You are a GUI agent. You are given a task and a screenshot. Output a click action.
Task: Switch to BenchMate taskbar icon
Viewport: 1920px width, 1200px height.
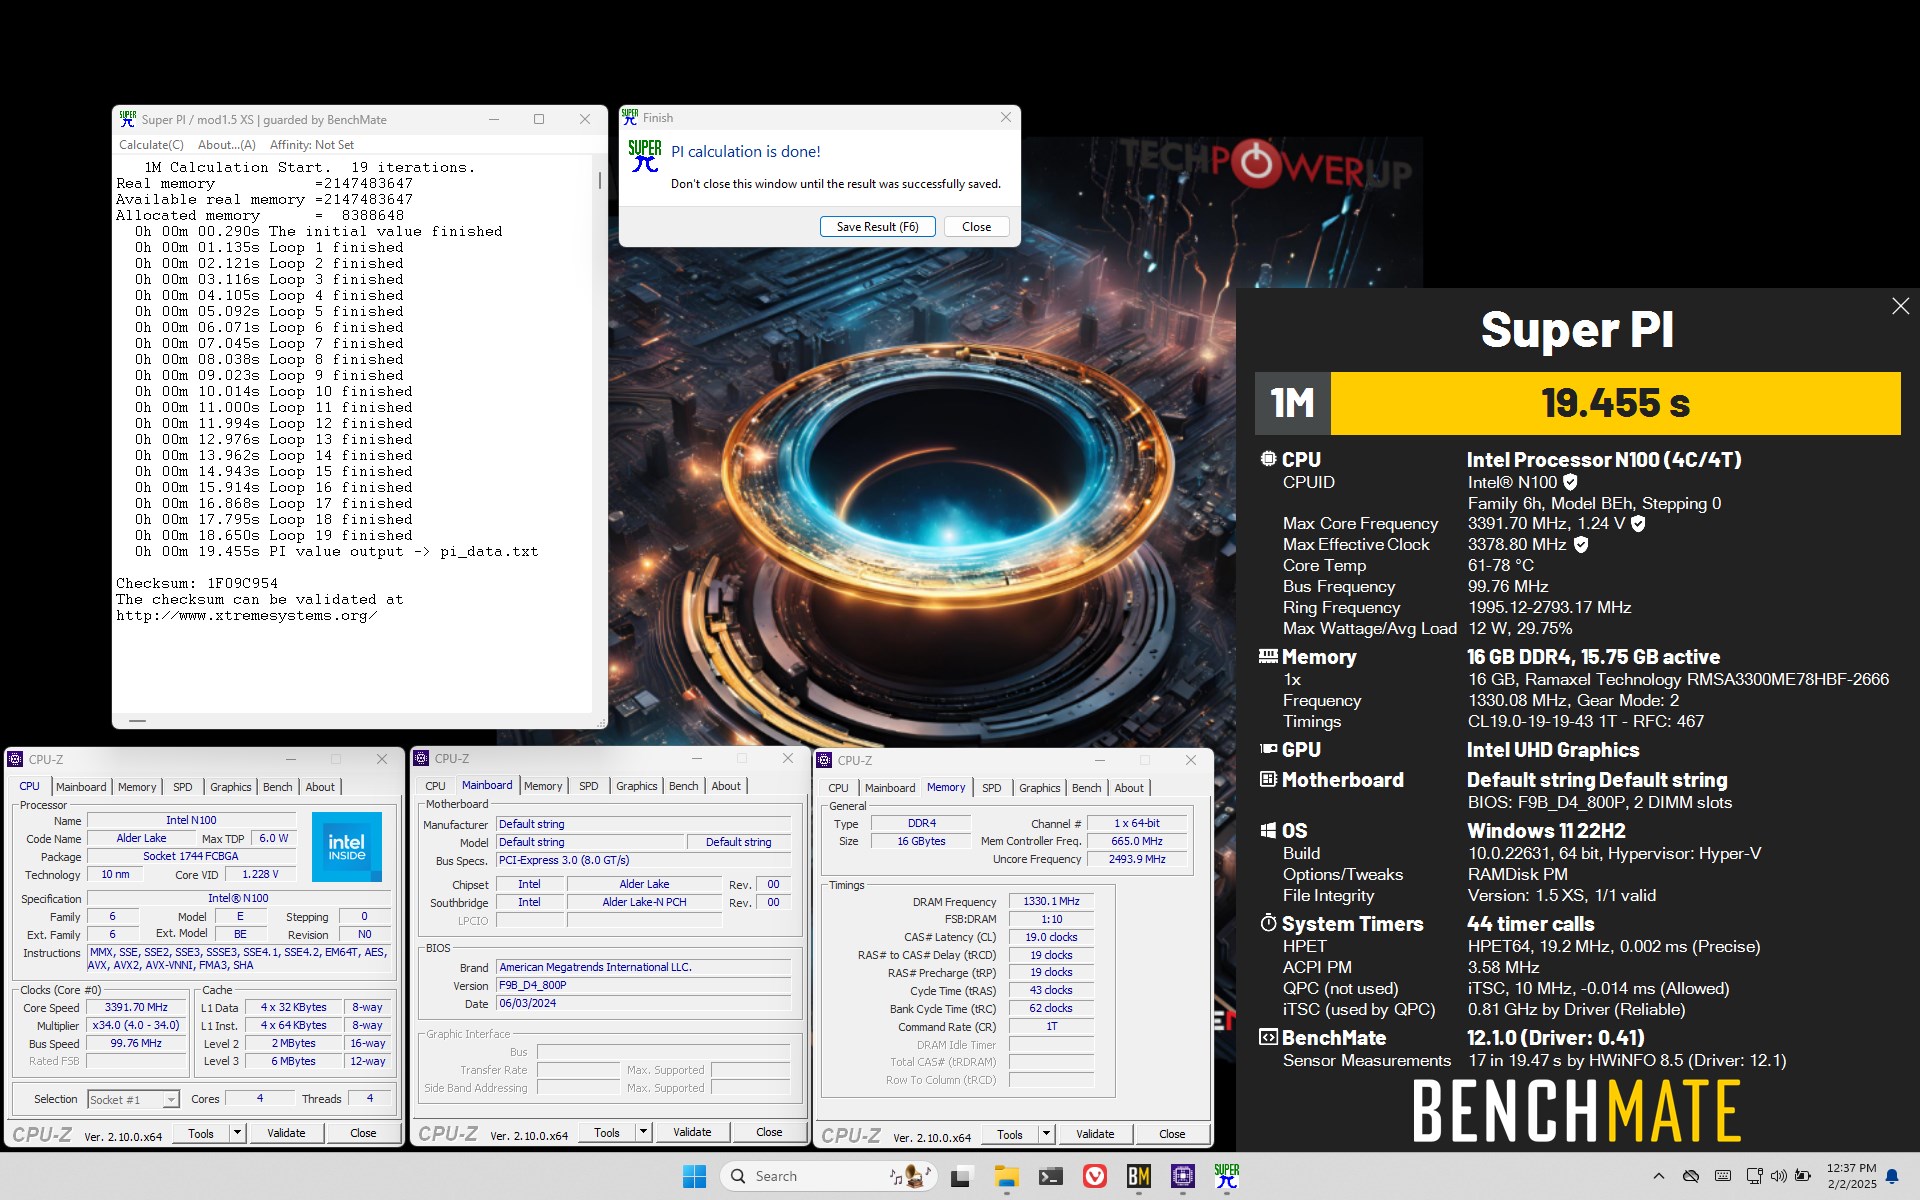1139,1176
